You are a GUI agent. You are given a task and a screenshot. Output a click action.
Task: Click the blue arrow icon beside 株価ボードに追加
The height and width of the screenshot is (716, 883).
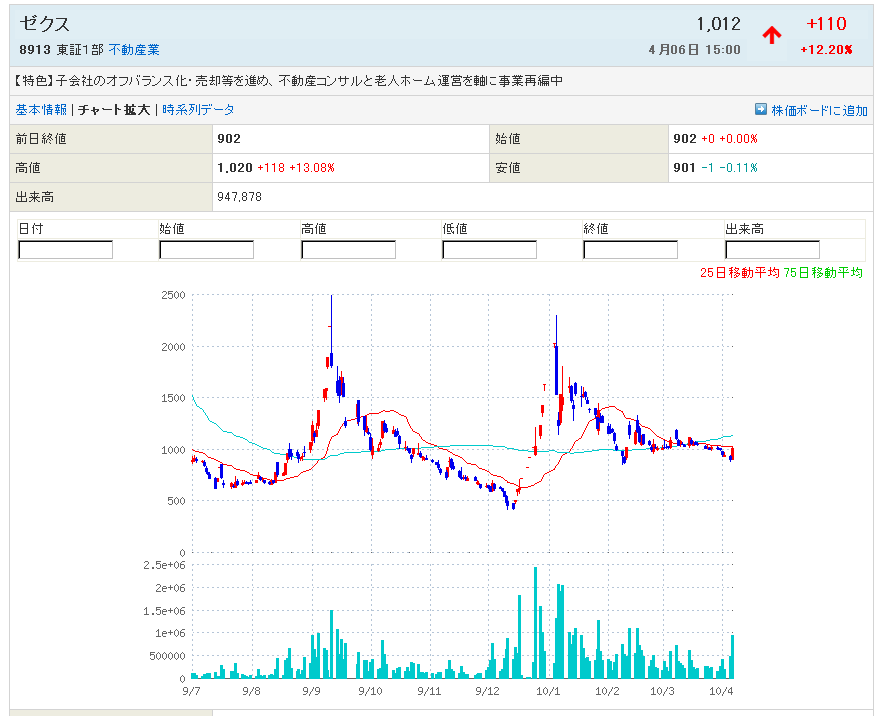760,109
